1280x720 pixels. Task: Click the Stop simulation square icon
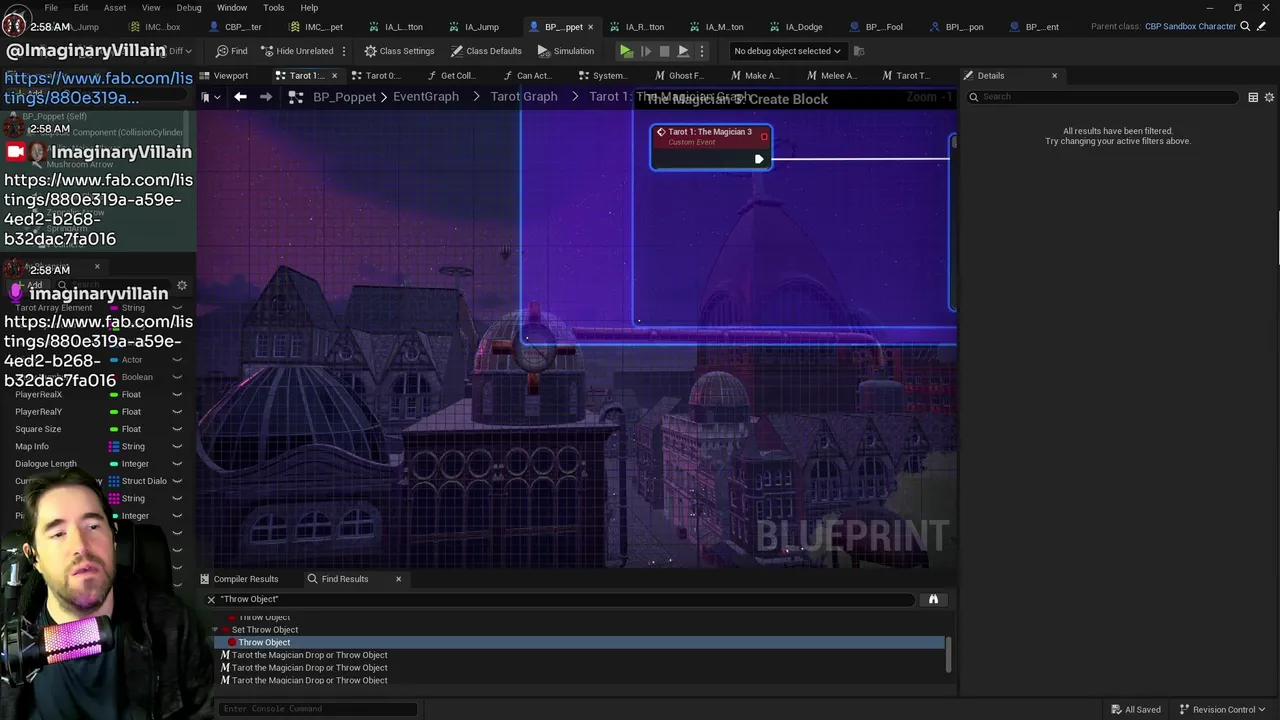point(664,51)
